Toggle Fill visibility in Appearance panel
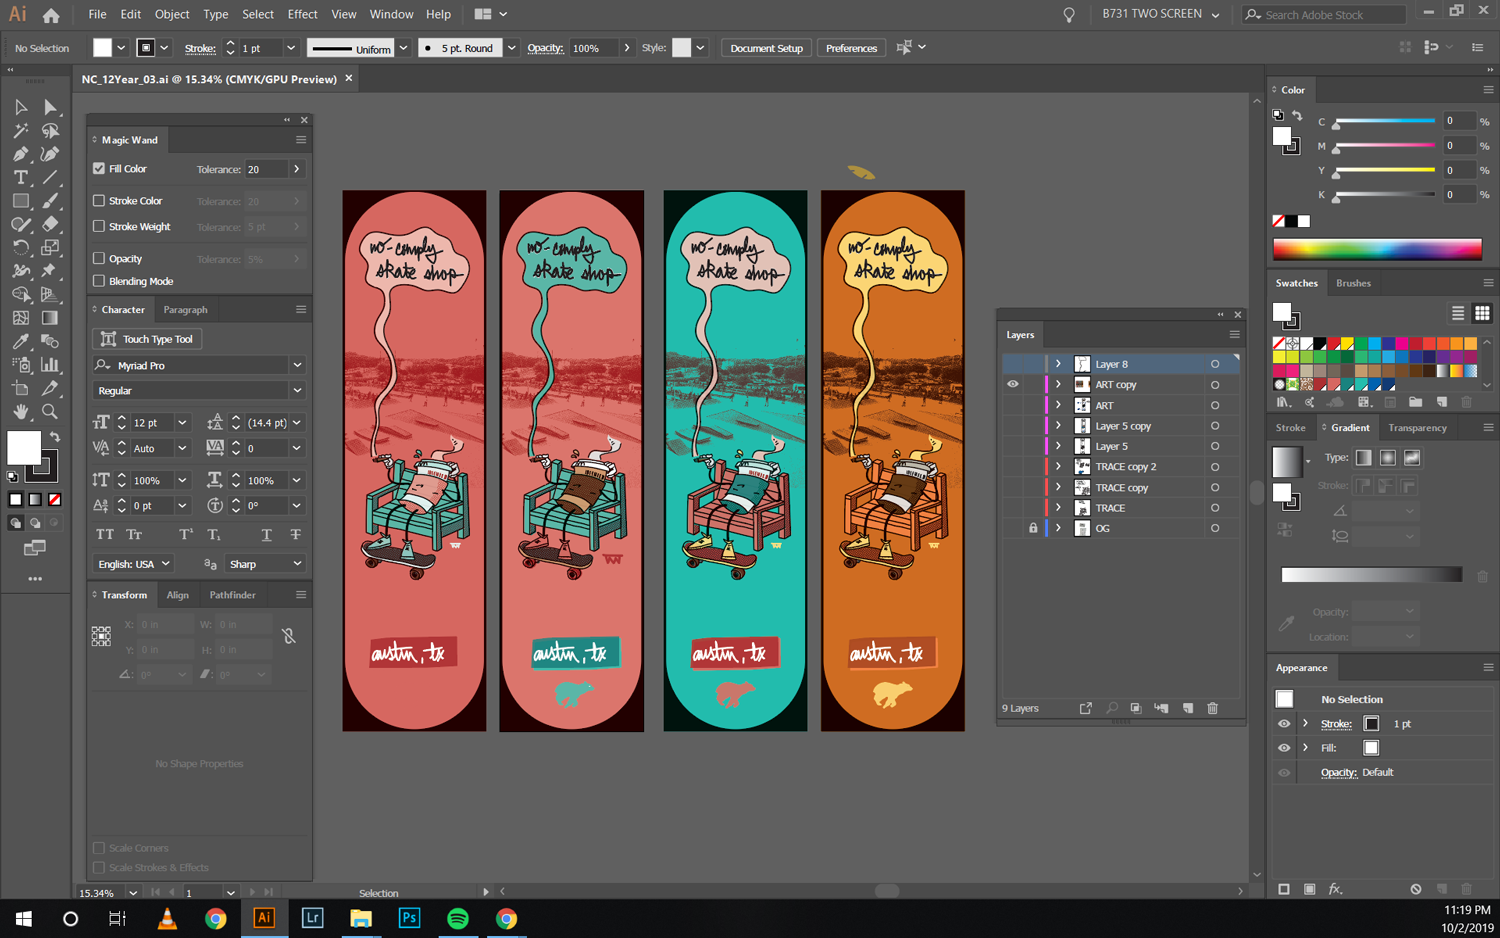Image resolution: width=1500 pixels, height=938 pixels. point(1284,748)
